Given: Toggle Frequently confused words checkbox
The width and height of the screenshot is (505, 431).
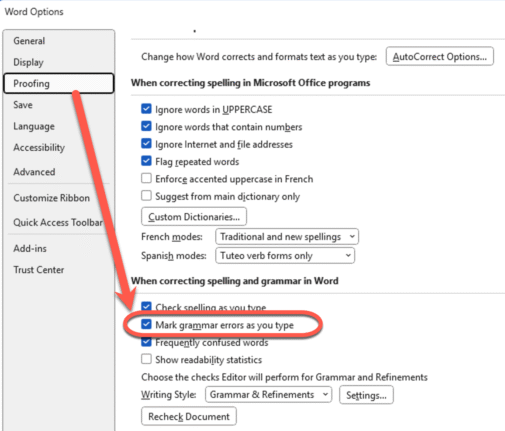Looking at the screenshot, I should point(146,342).
